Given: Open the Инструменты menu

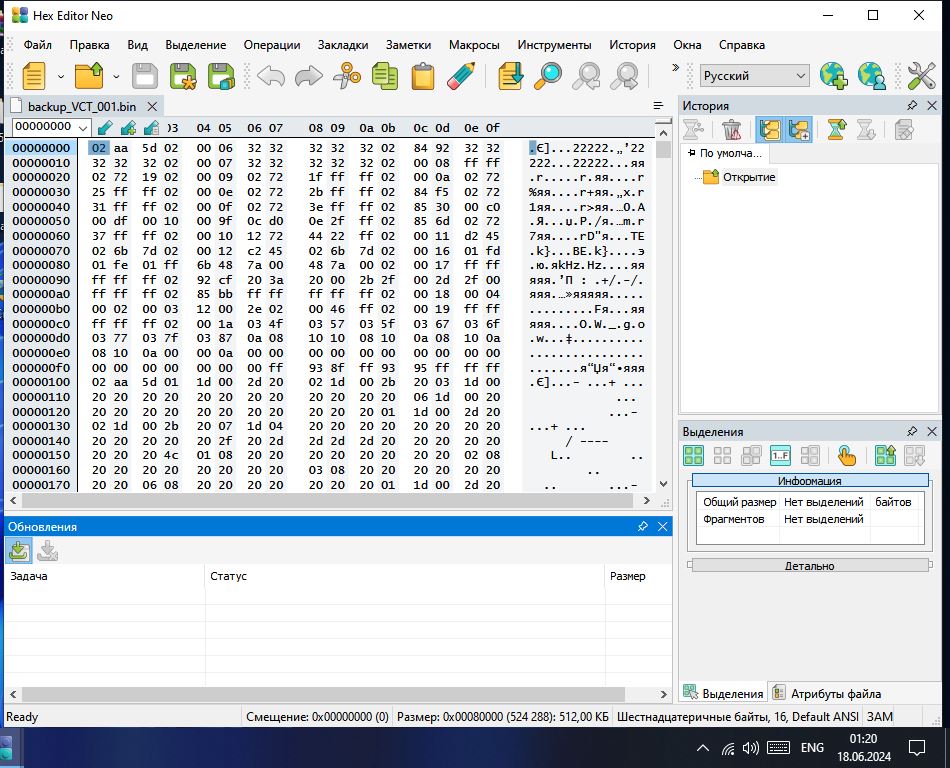Looking at the screenshot, I should (x=554, y=45).
